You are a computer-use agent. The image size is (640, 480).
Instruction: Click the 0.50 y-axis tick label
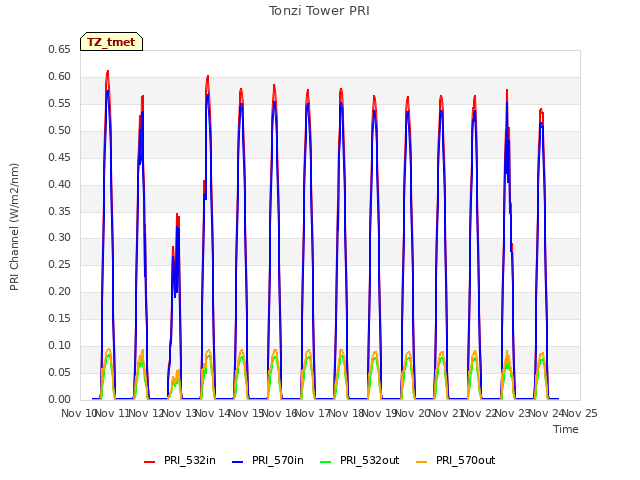click(59, 130)
